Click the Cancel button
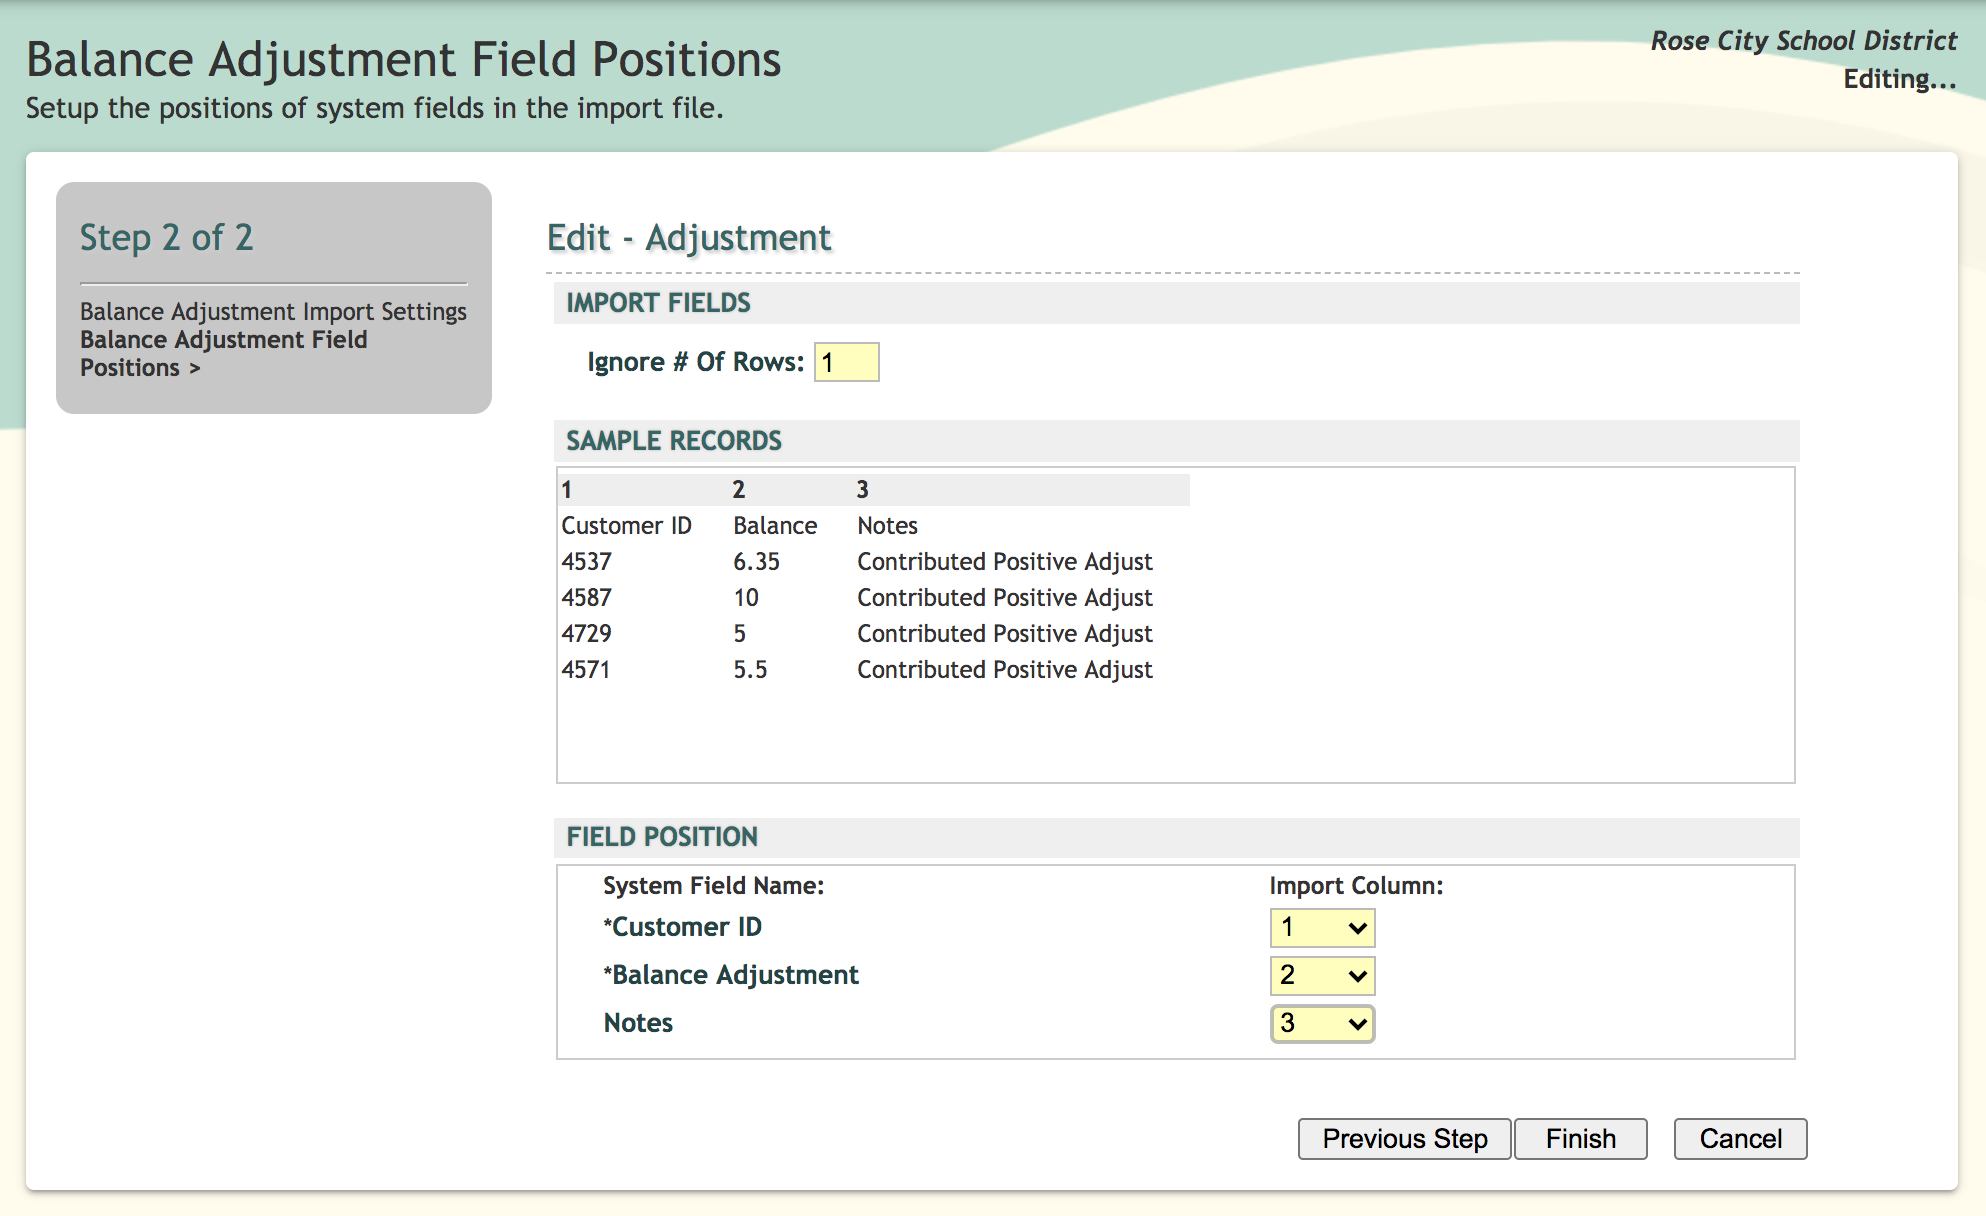This screenshot has height=1216, width=1986. point(1740,1139)
